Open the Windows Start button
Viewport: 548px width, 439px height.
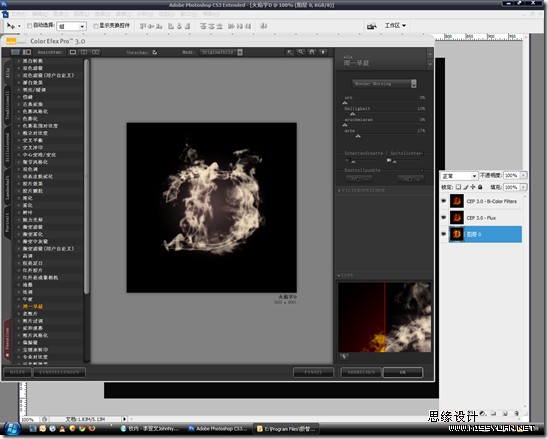click(x=12, y=429)
